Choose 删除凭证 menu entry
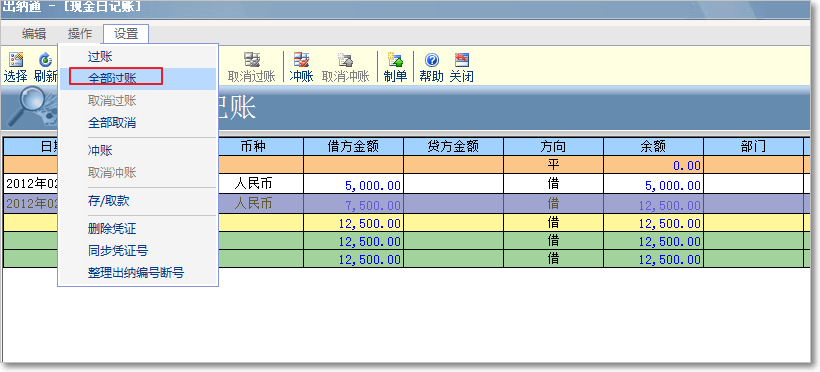The width and height of the screenshot is (820, 372). point(138,229)
